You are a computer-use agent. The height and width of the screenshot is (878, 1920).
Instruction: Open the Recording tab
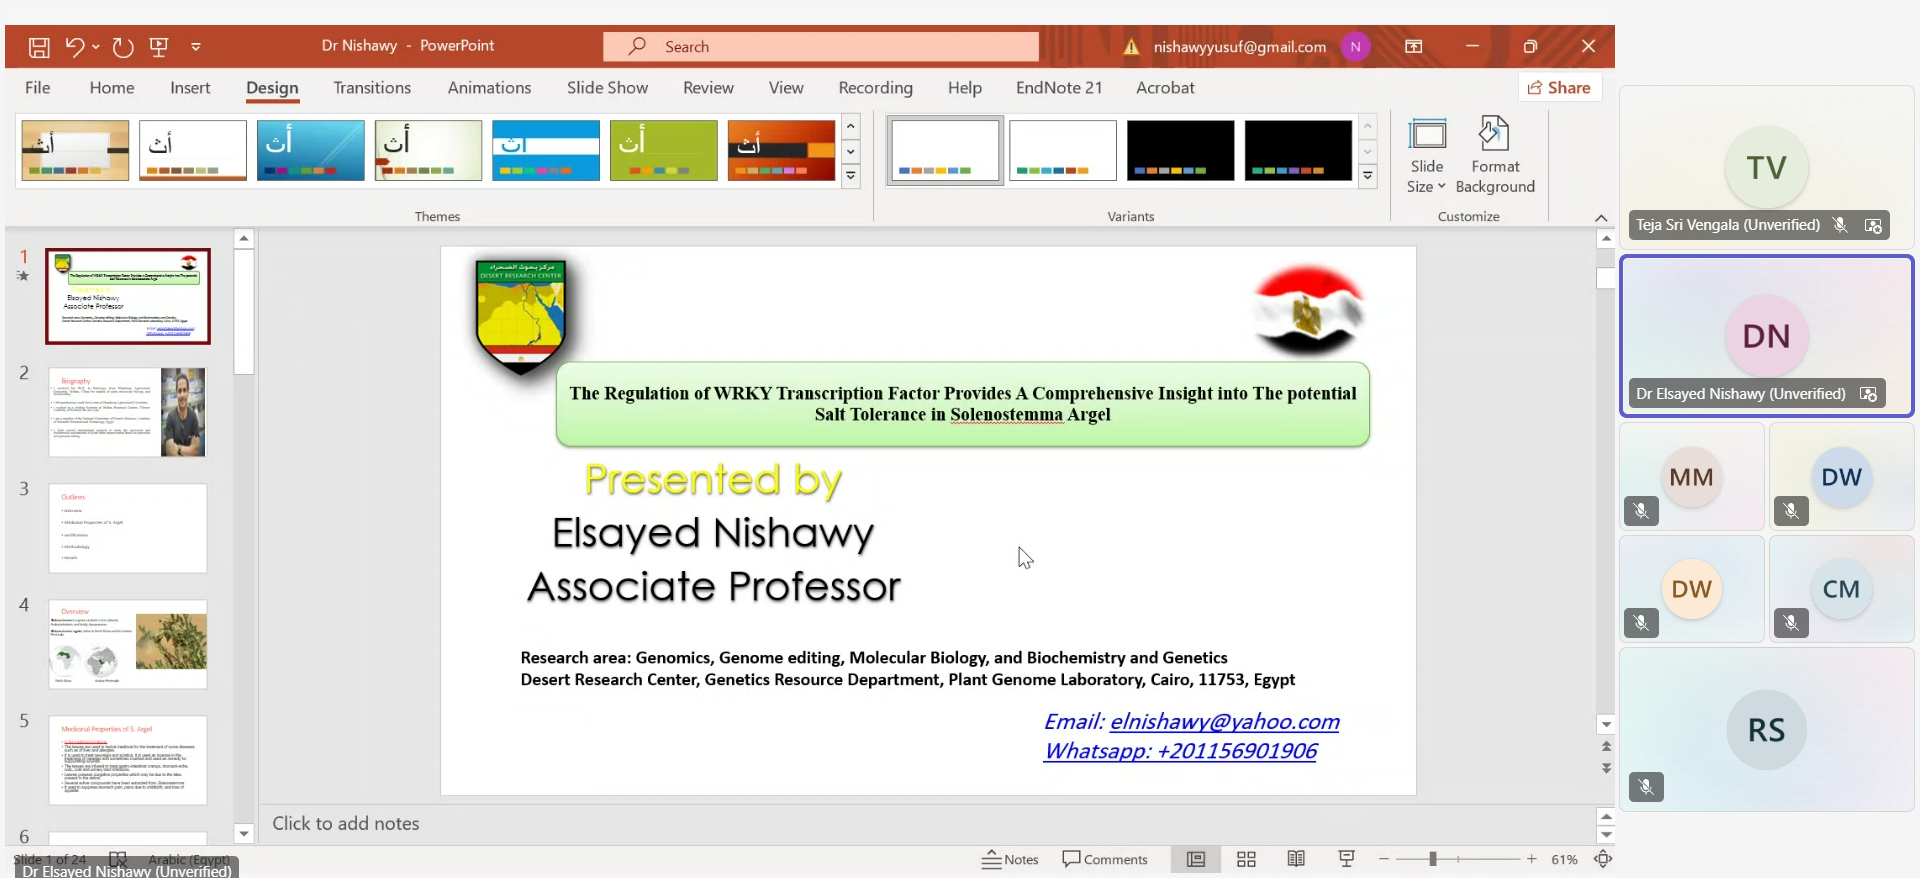coord(875,88)
